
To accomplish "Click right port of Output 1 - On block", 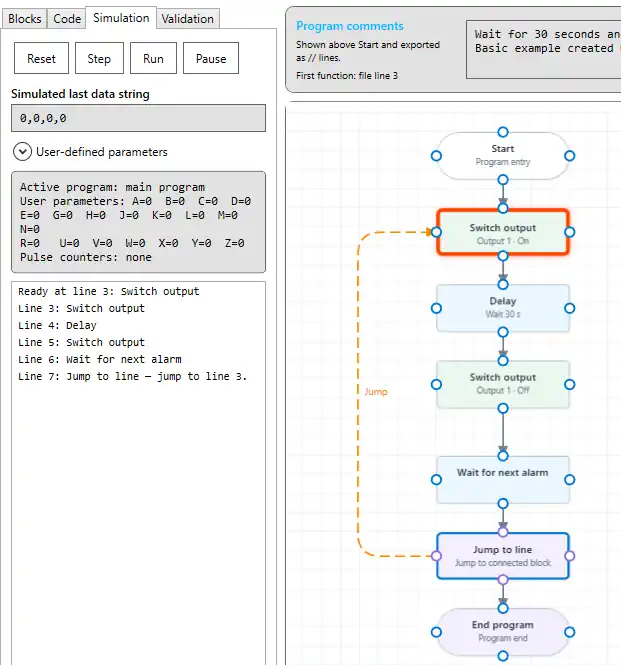I will coord(570,232).
